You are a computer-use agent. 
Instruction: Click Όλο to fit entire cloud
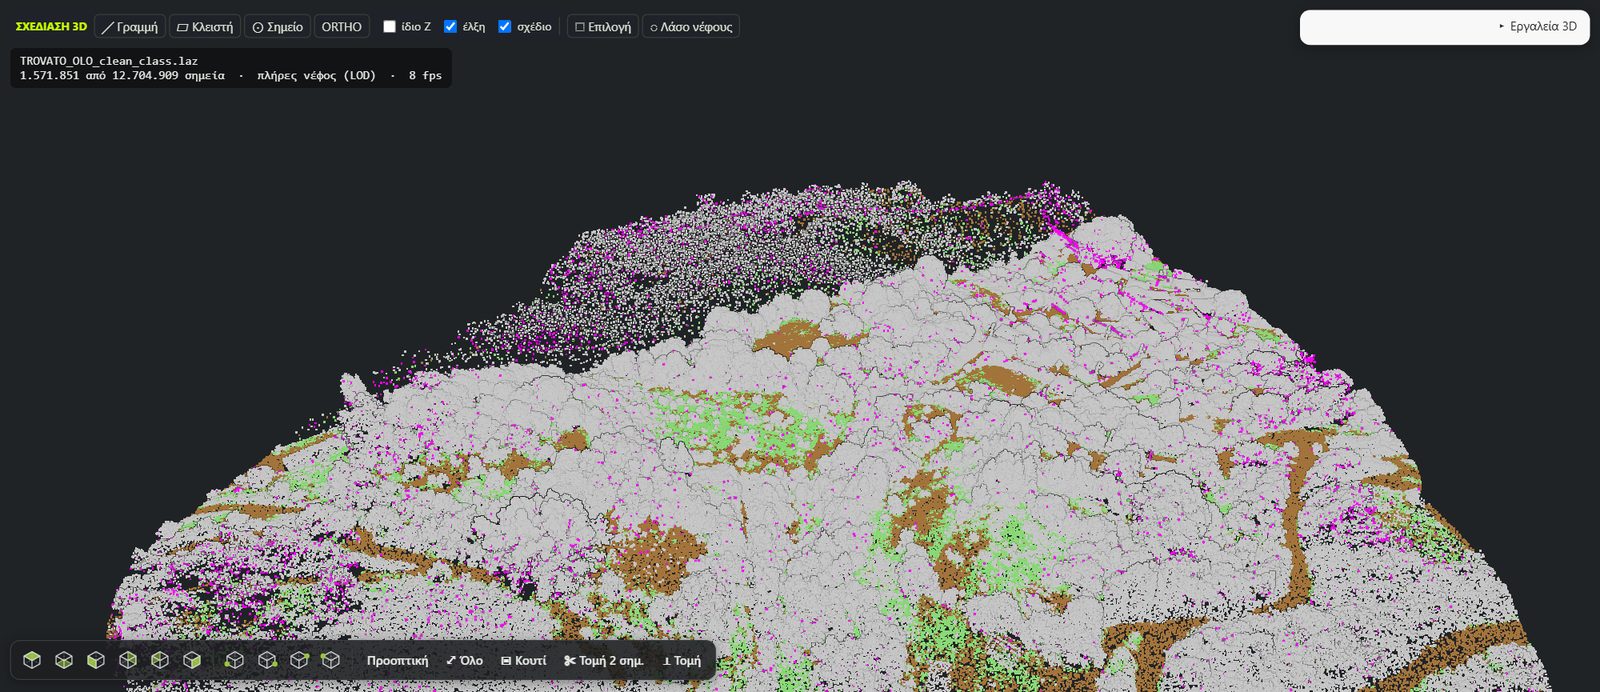pyautogui.click(x=465, y=660)
